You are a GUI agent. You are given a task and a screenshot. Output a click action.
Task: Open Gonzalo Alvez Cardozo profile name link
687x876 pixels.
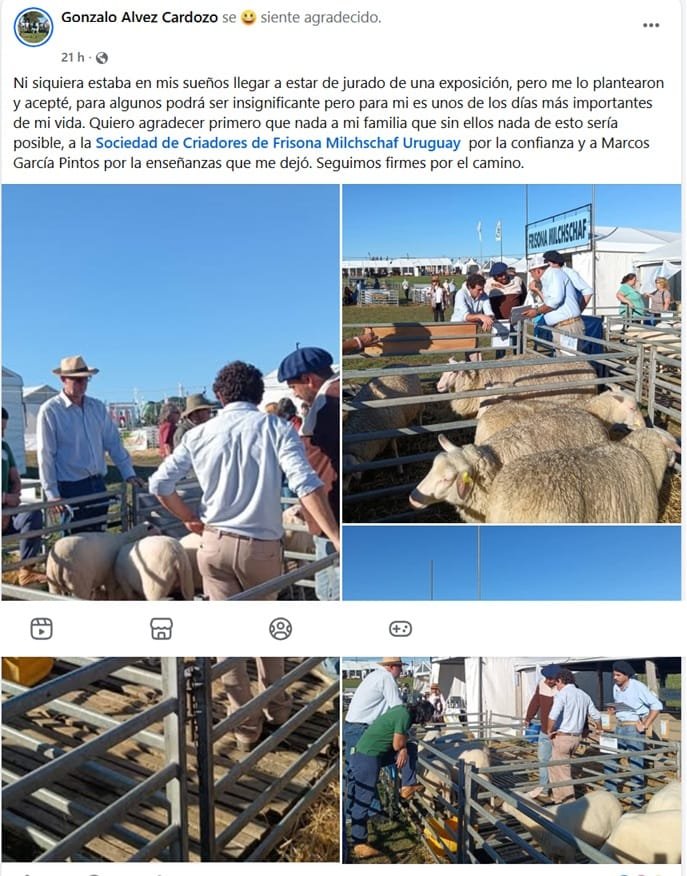pos(140,17)
